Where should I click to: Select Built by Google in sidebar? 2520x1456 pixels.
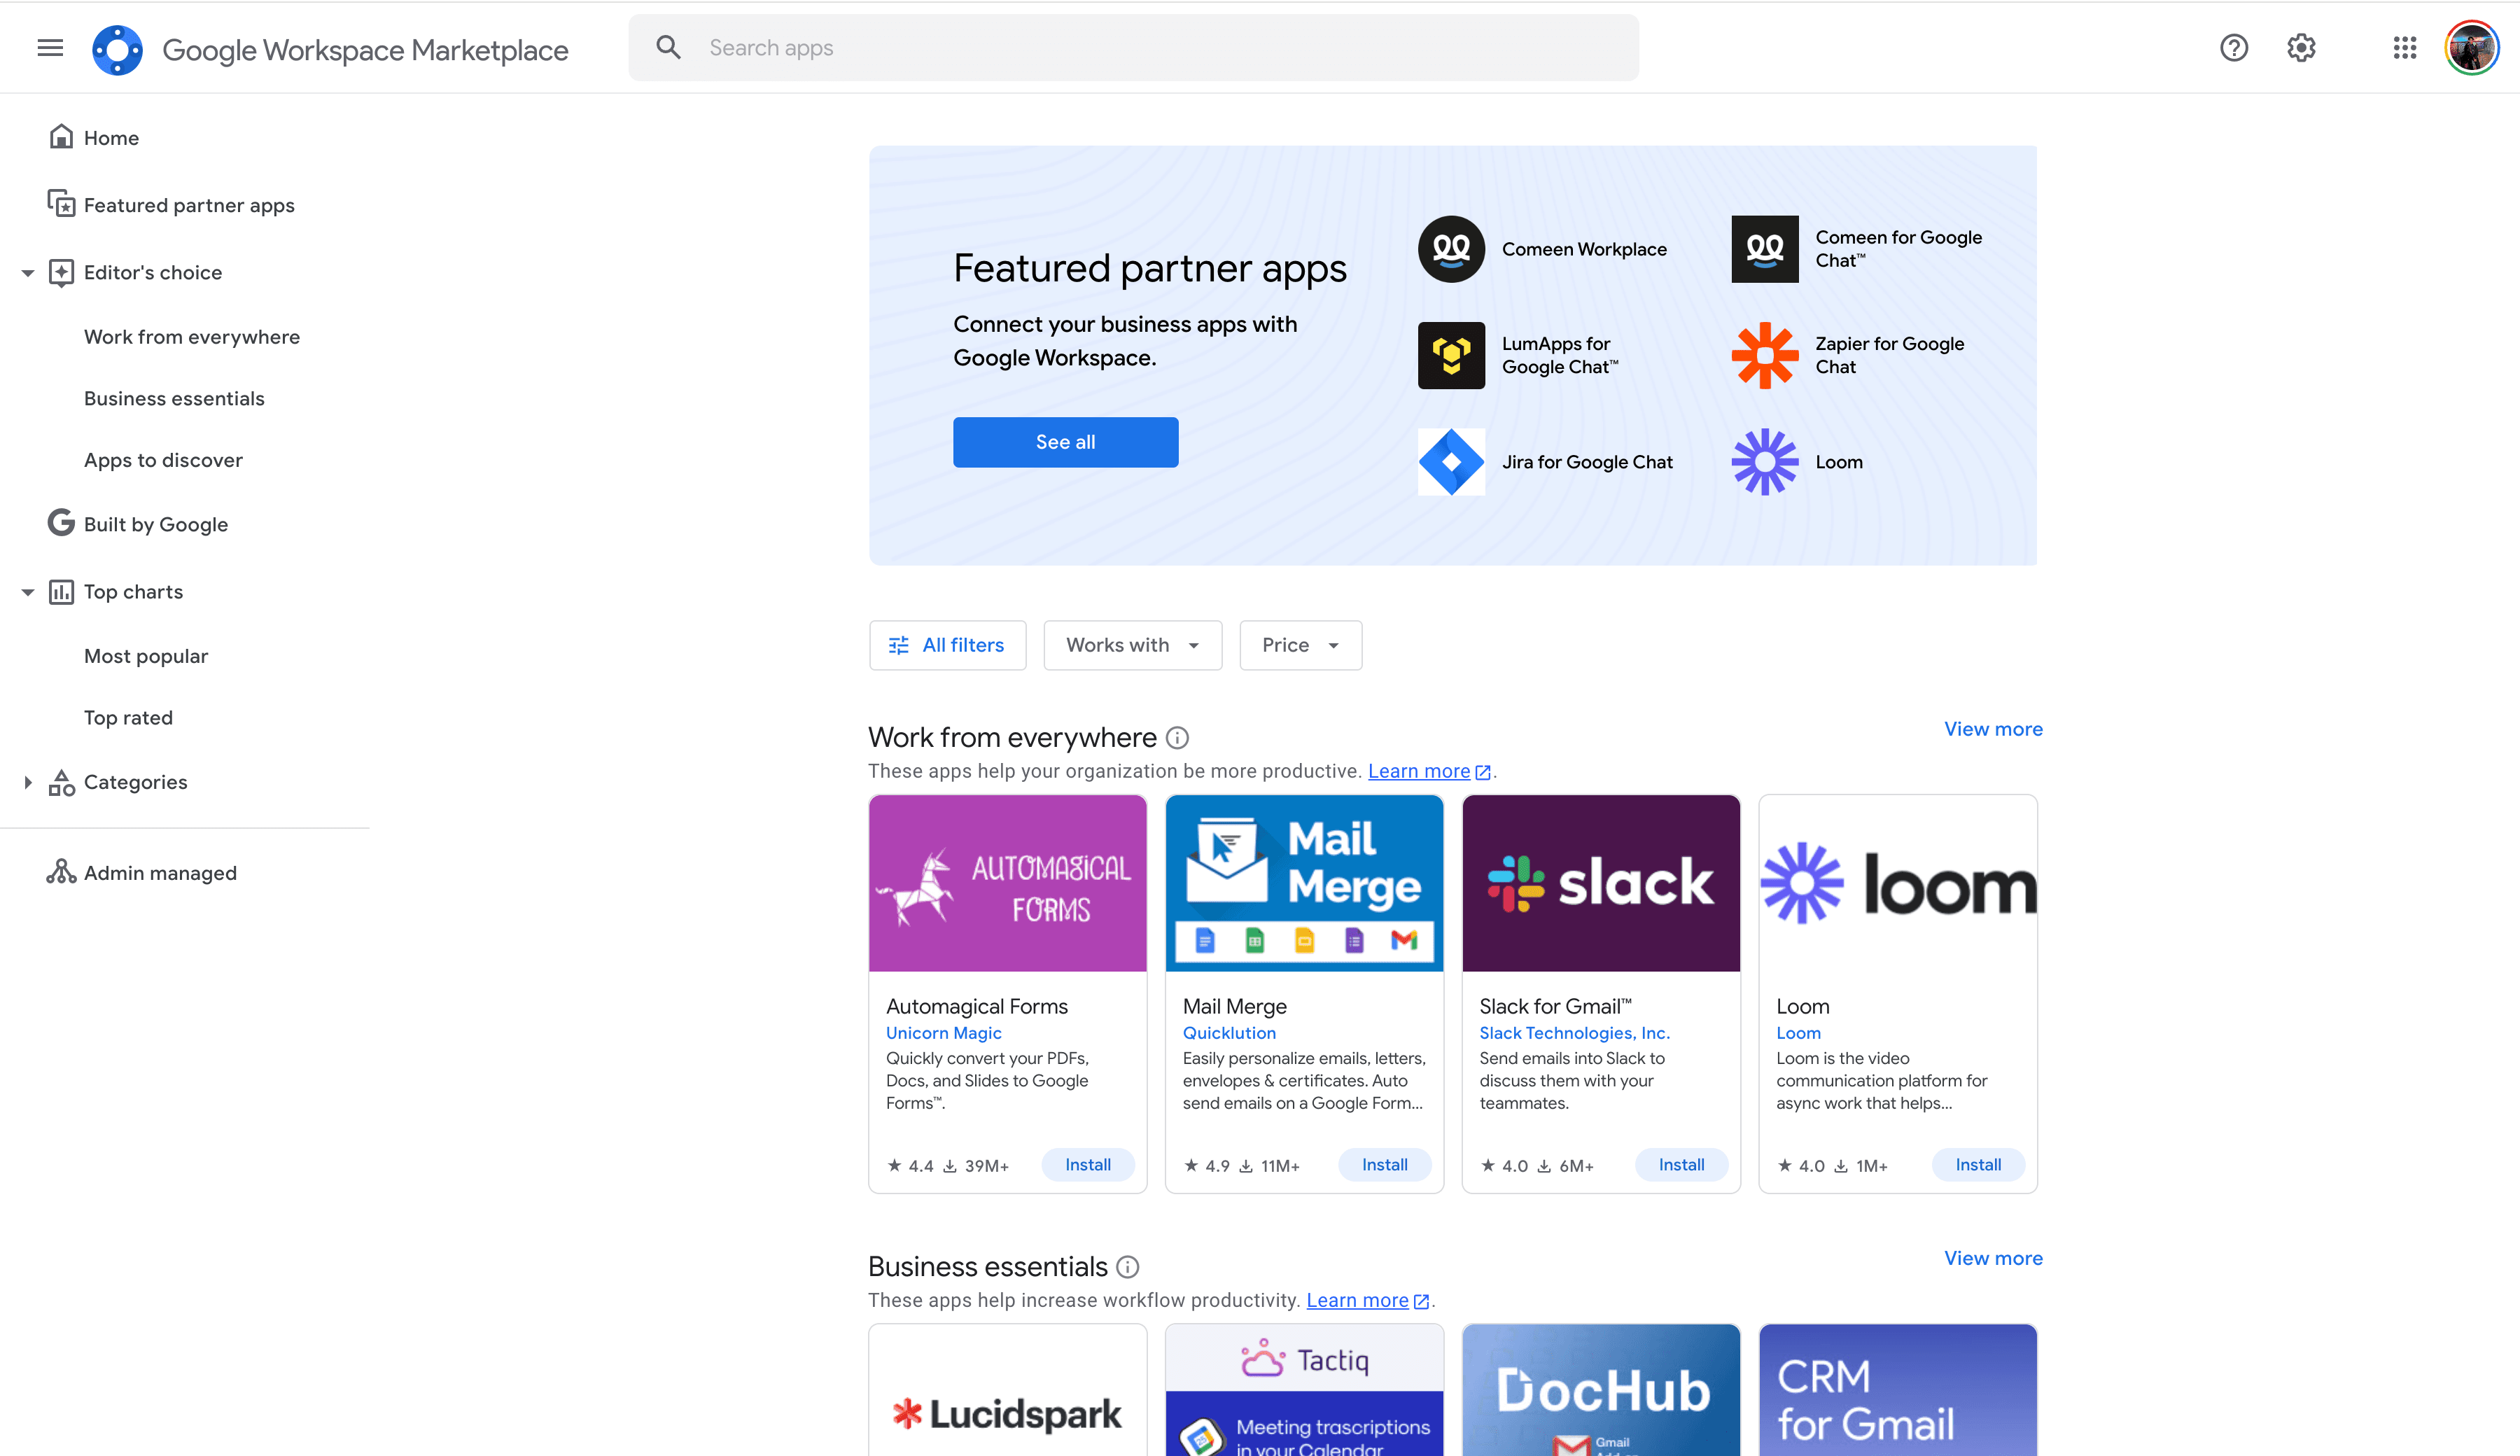click(x=155, y=523)
